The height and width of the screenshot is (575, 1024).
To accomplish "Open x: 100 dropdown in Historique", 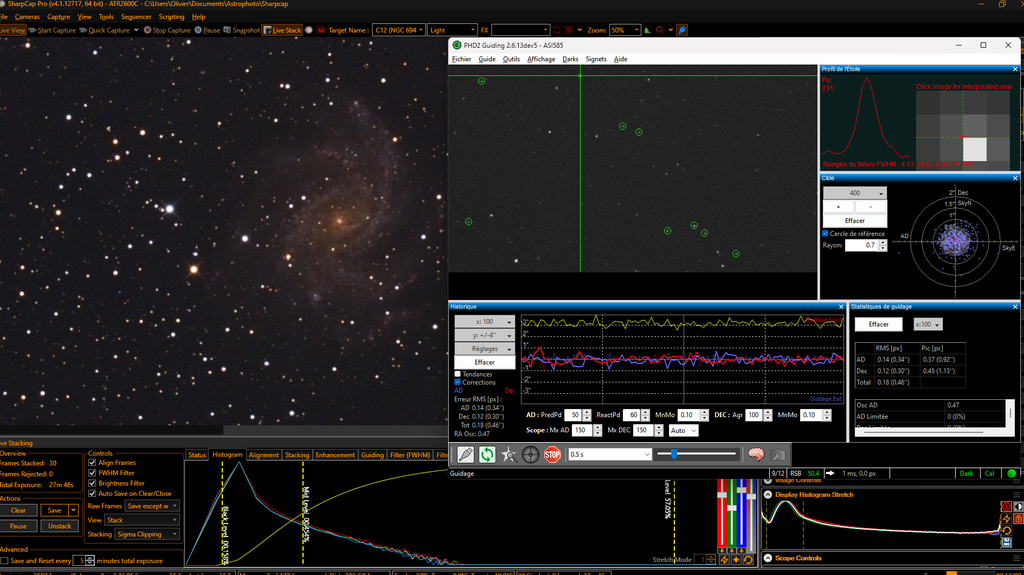I will click(485, 321).
